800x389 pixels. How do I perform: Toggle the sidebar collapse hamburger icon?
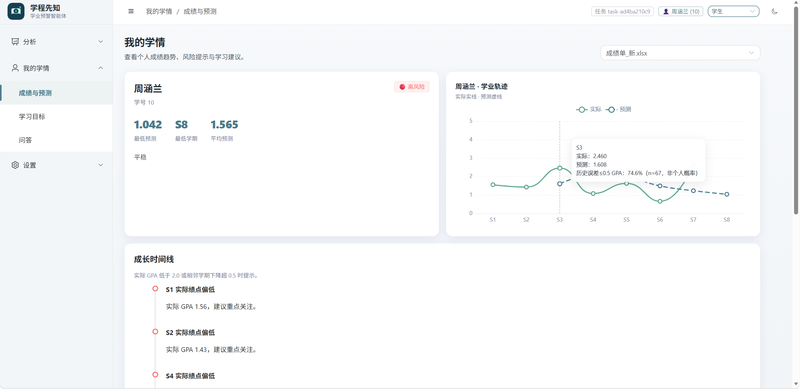(131, 11)
